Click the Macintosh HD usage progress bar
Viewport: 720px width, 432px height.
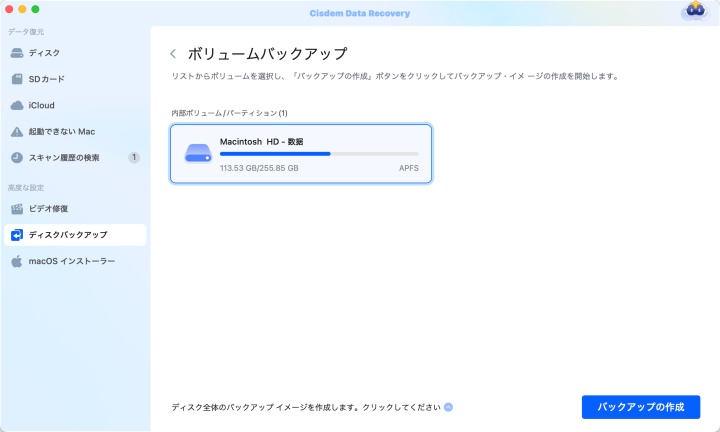point(319,154)
